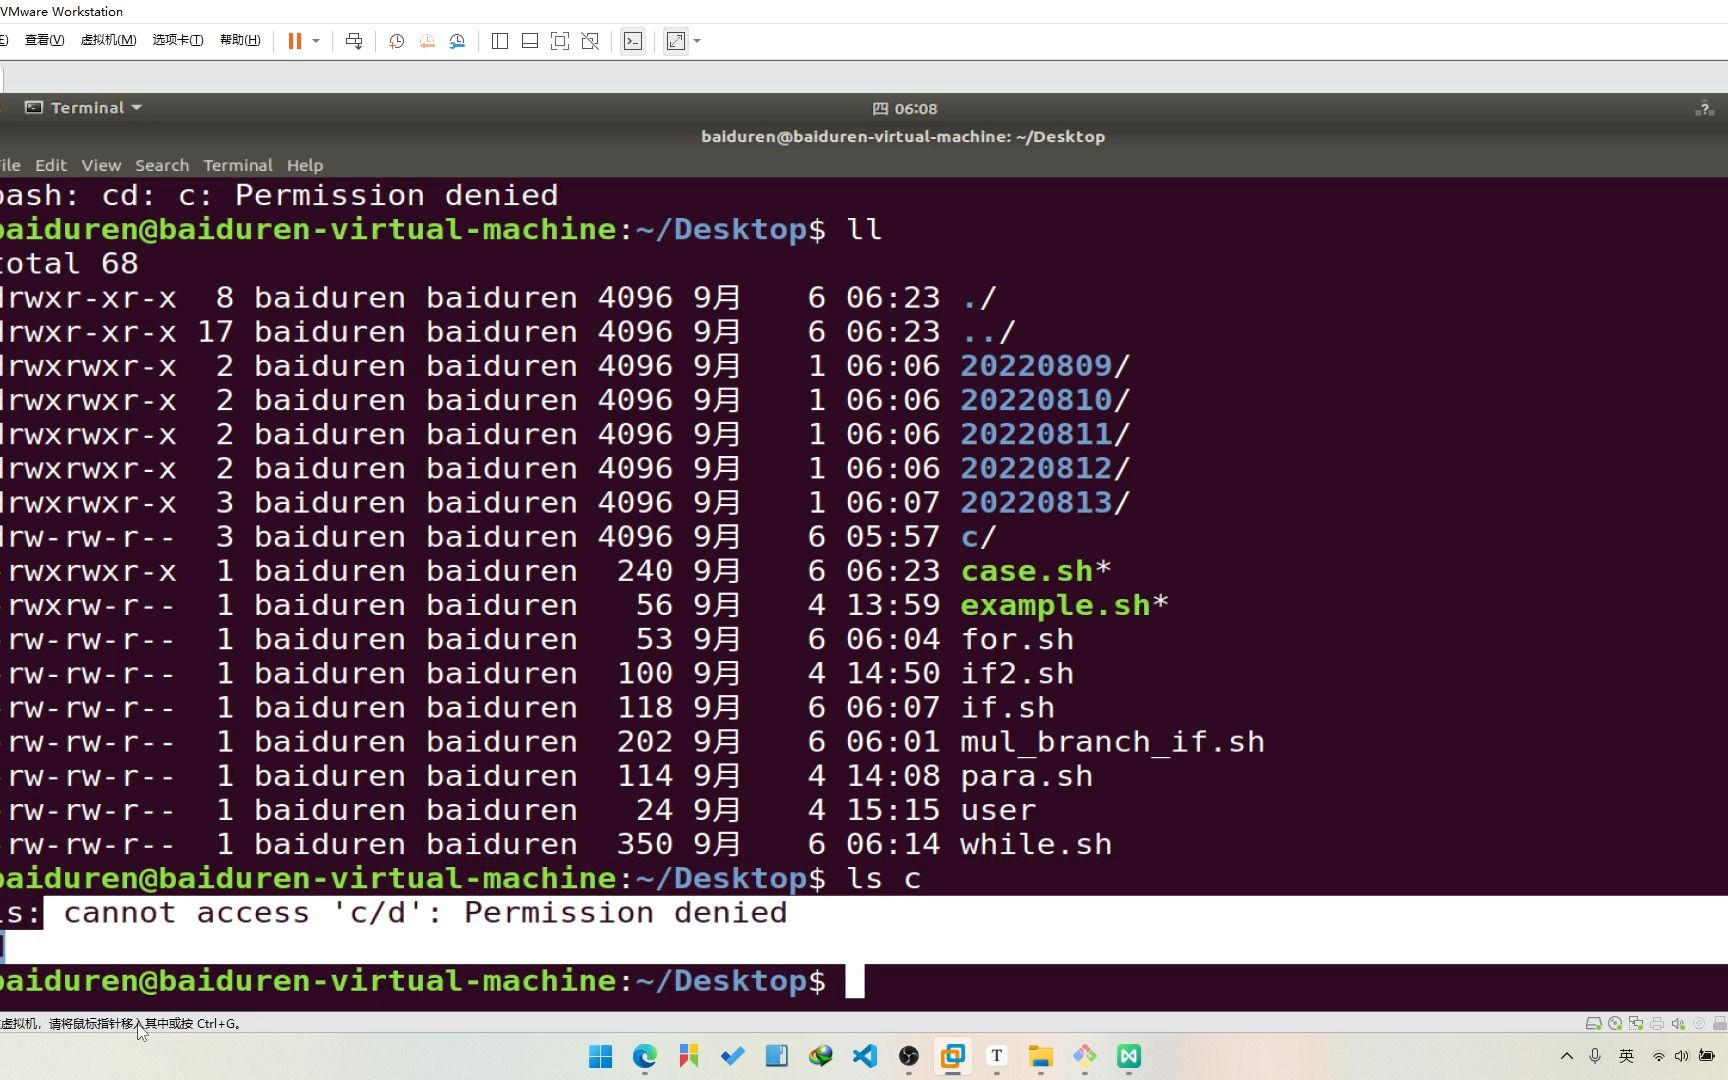Launch Visual Studio Code from the taskbar
The height and width of the screenshot is (1080, 1728).
click(x=865, y=1056)
